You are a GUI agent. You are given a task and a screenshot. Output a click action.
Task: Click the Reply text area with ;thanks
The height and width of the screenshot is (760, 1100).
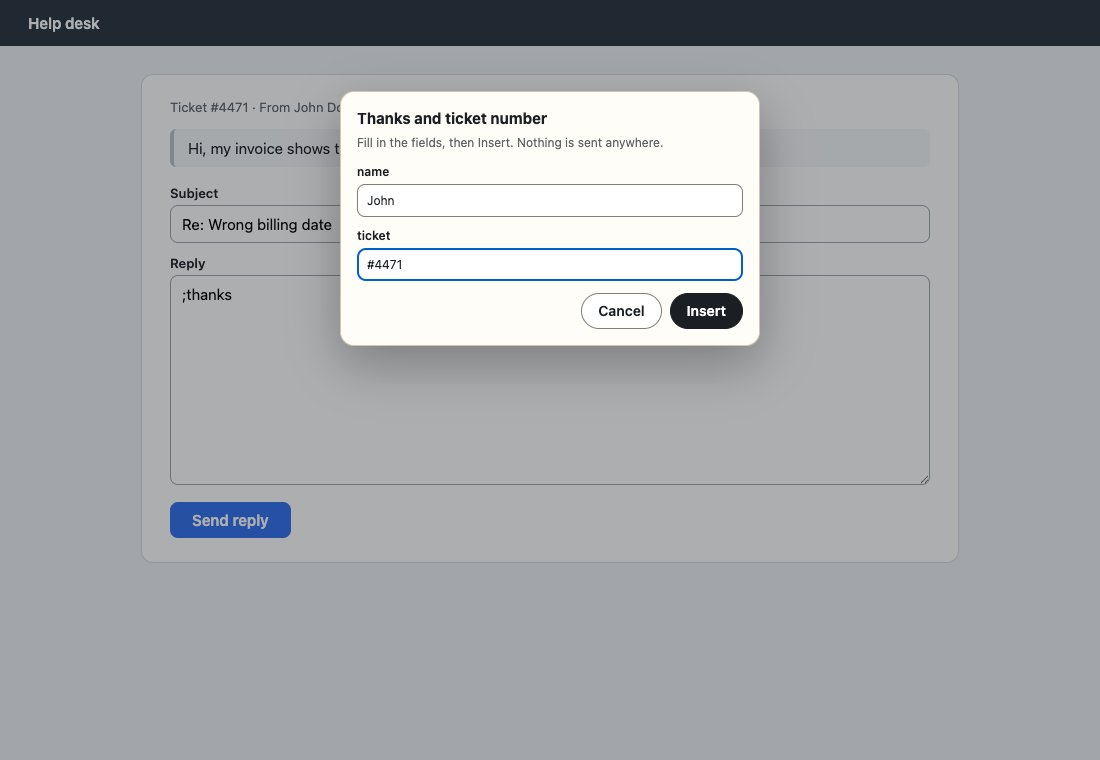[x=549, y=380]
